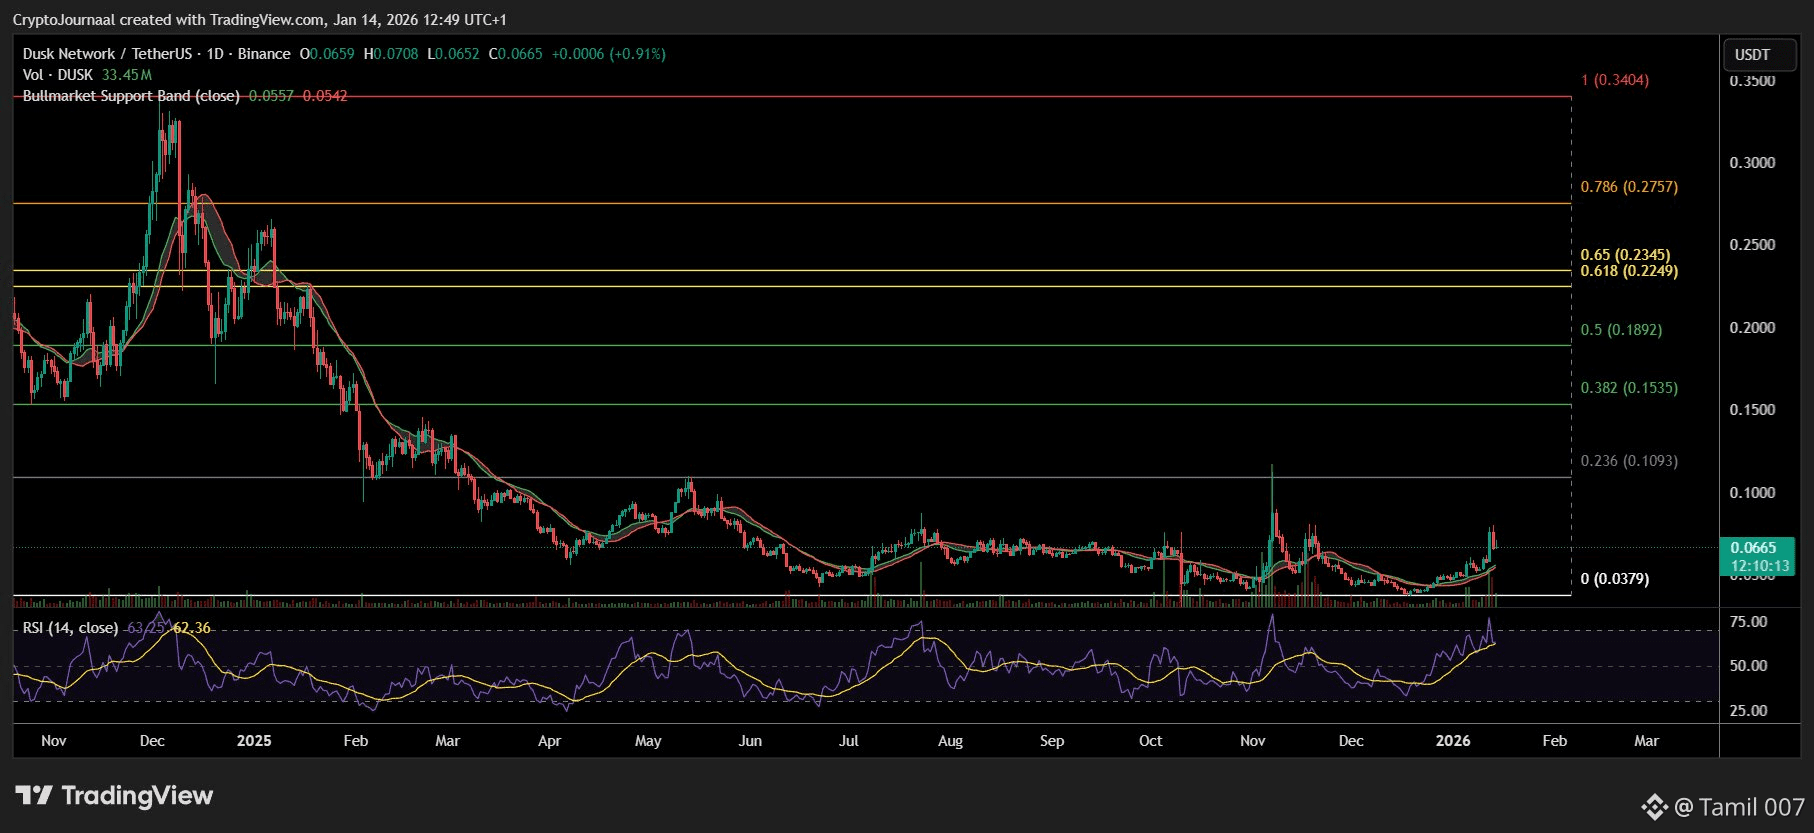Select the 0.786 (0.2757) Fibonacci label

pos(1629,187)
